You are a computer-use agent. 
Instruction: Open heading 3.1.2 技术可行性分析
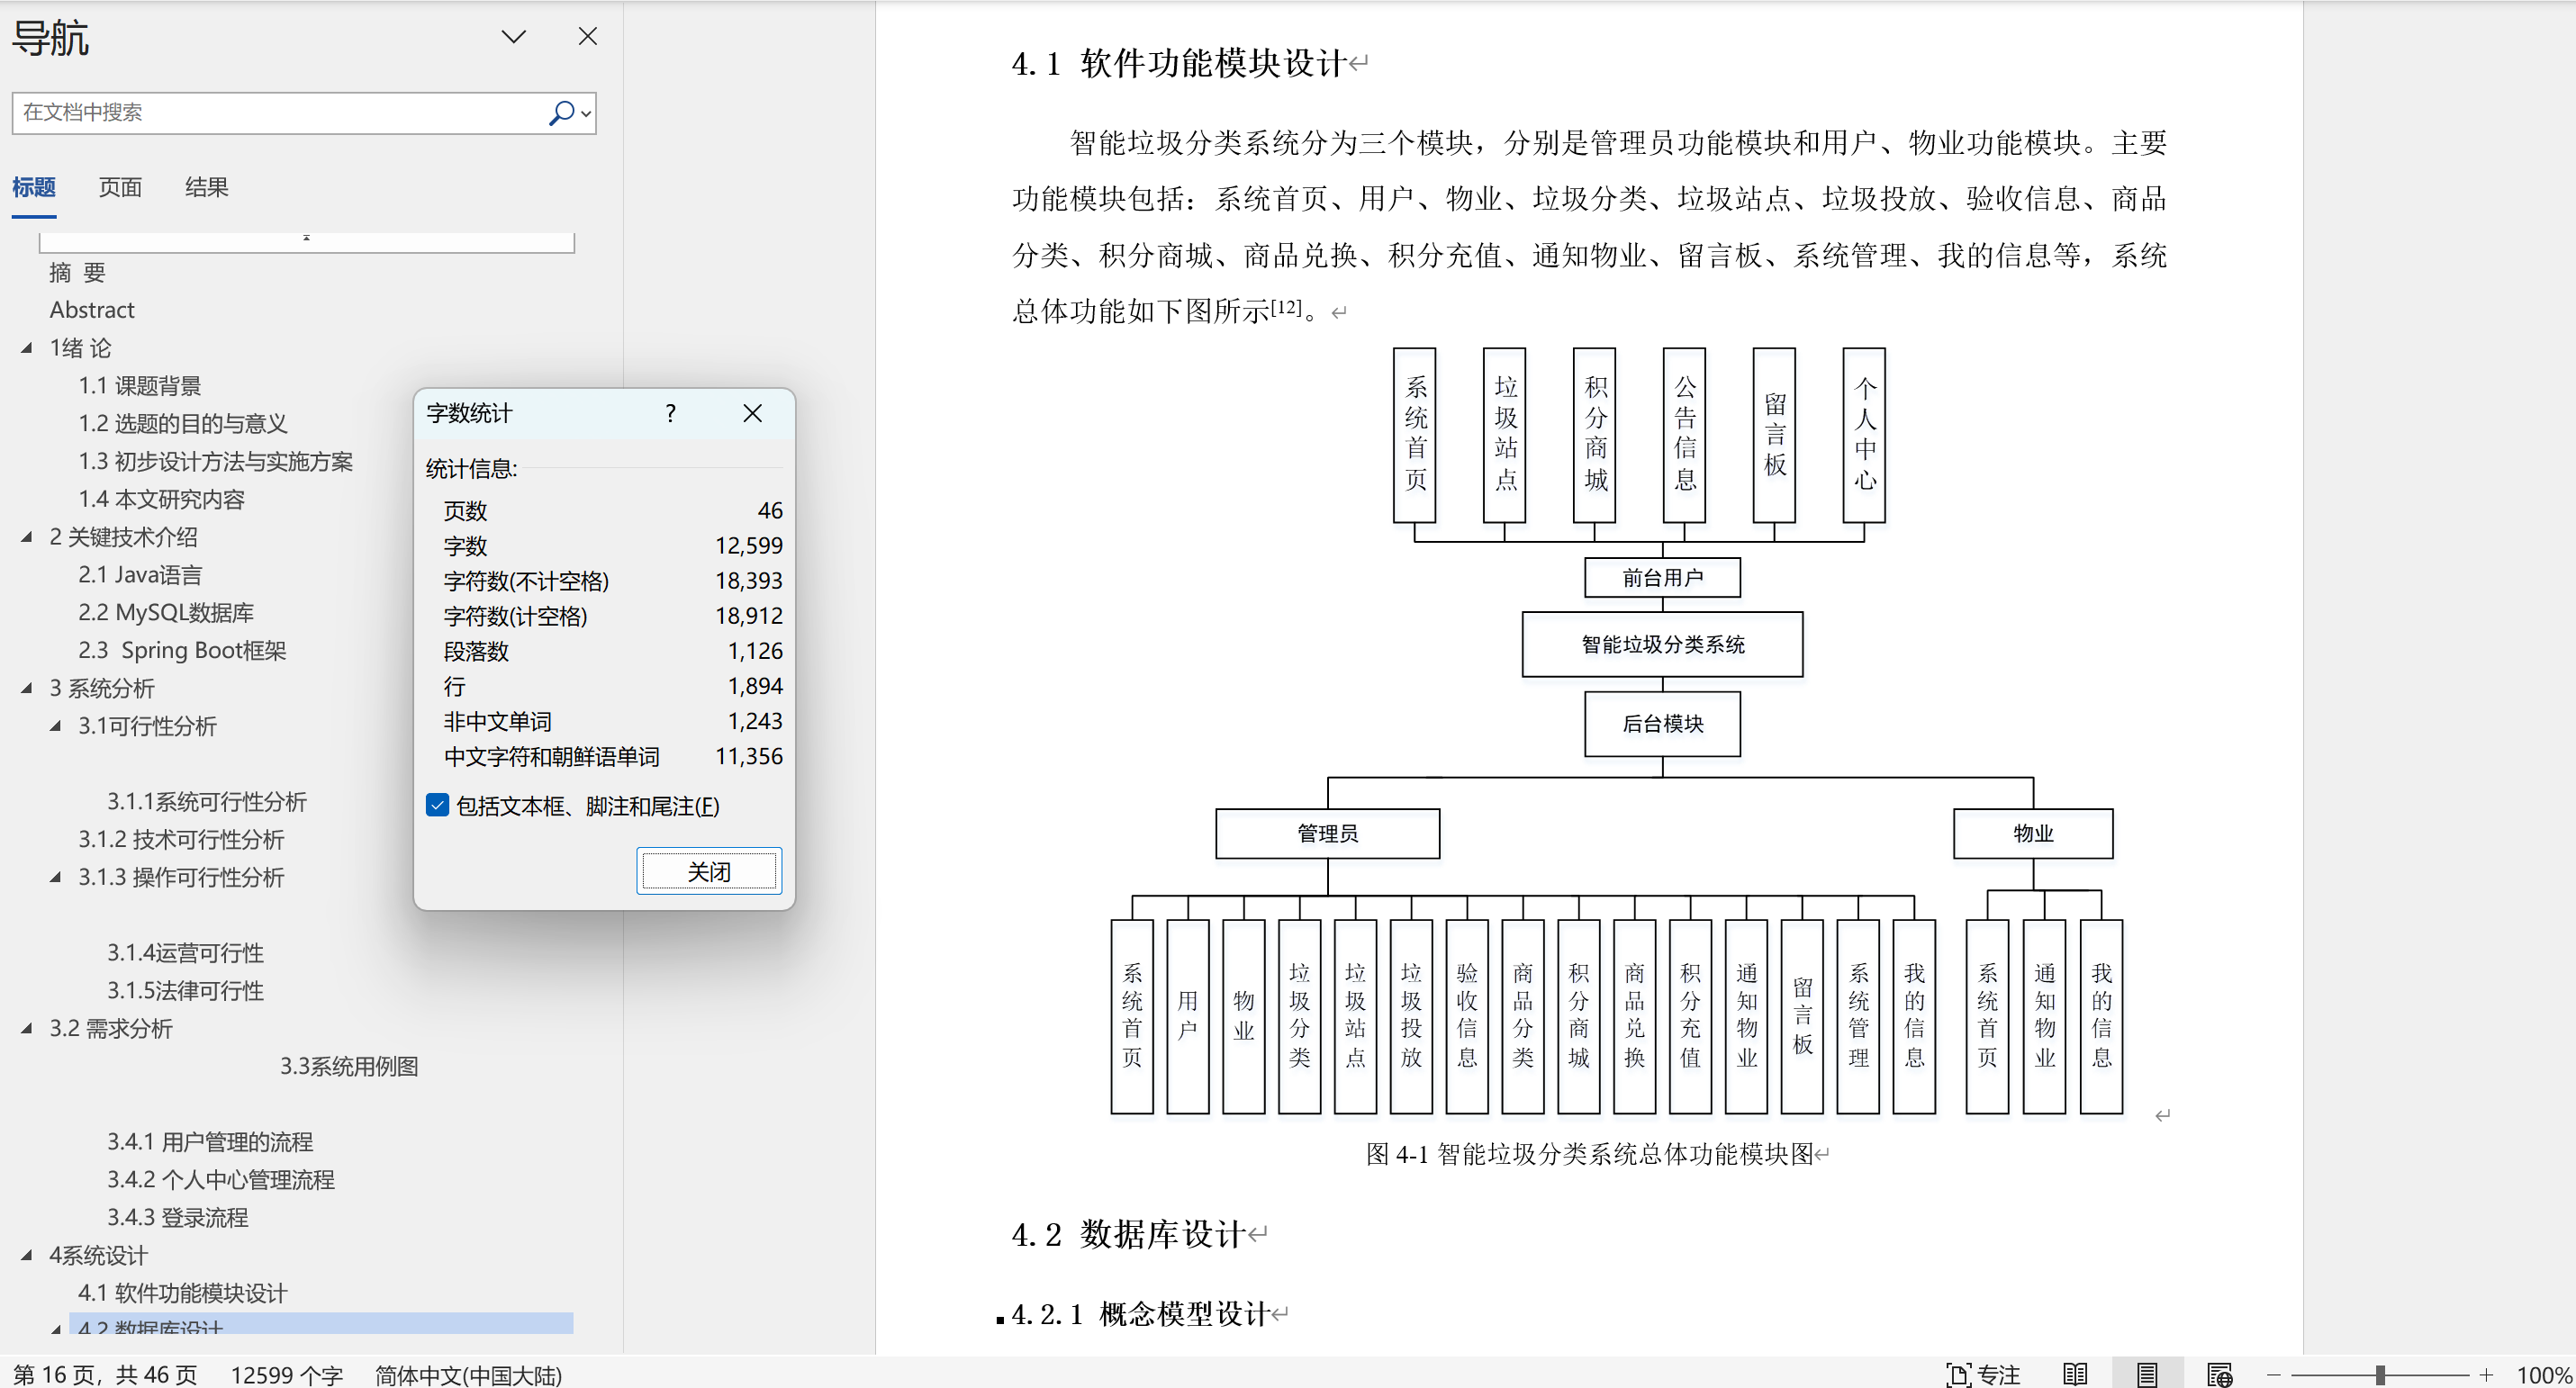pyautogui.click(x=182, y=840)
